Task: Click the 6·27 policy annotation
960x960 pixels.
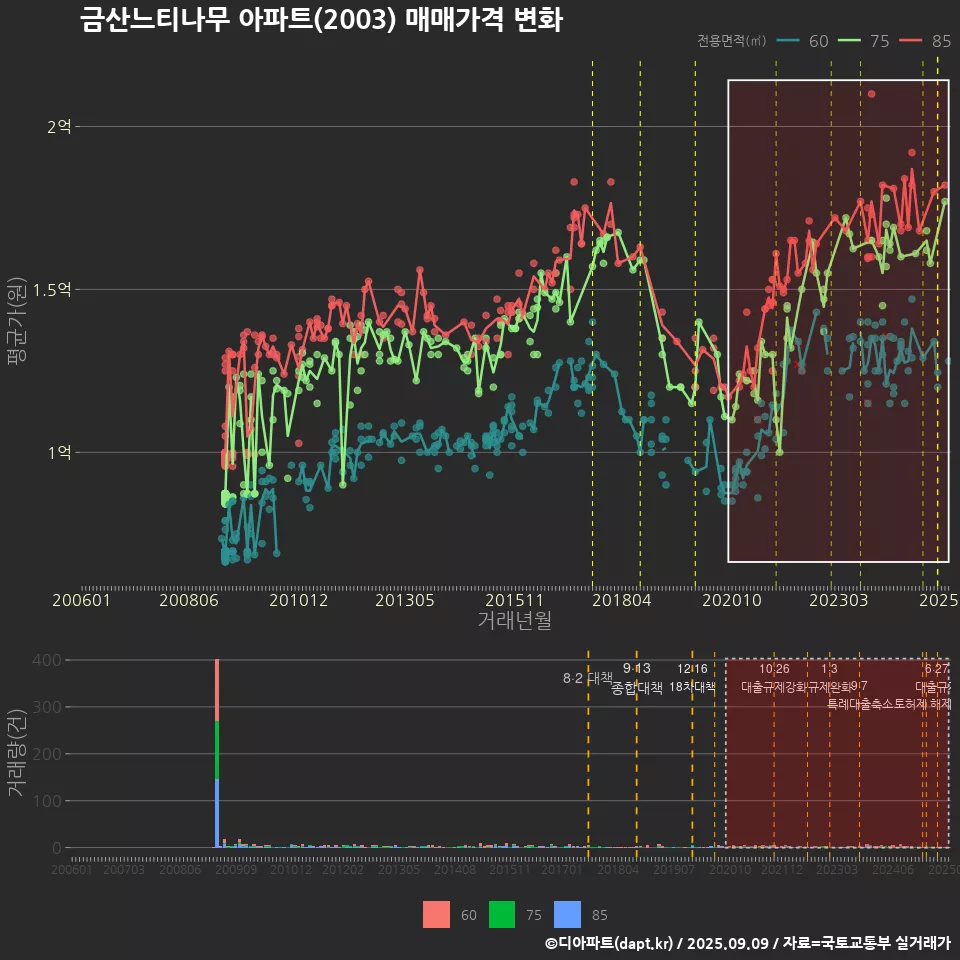Action: [x=937, y=669]
